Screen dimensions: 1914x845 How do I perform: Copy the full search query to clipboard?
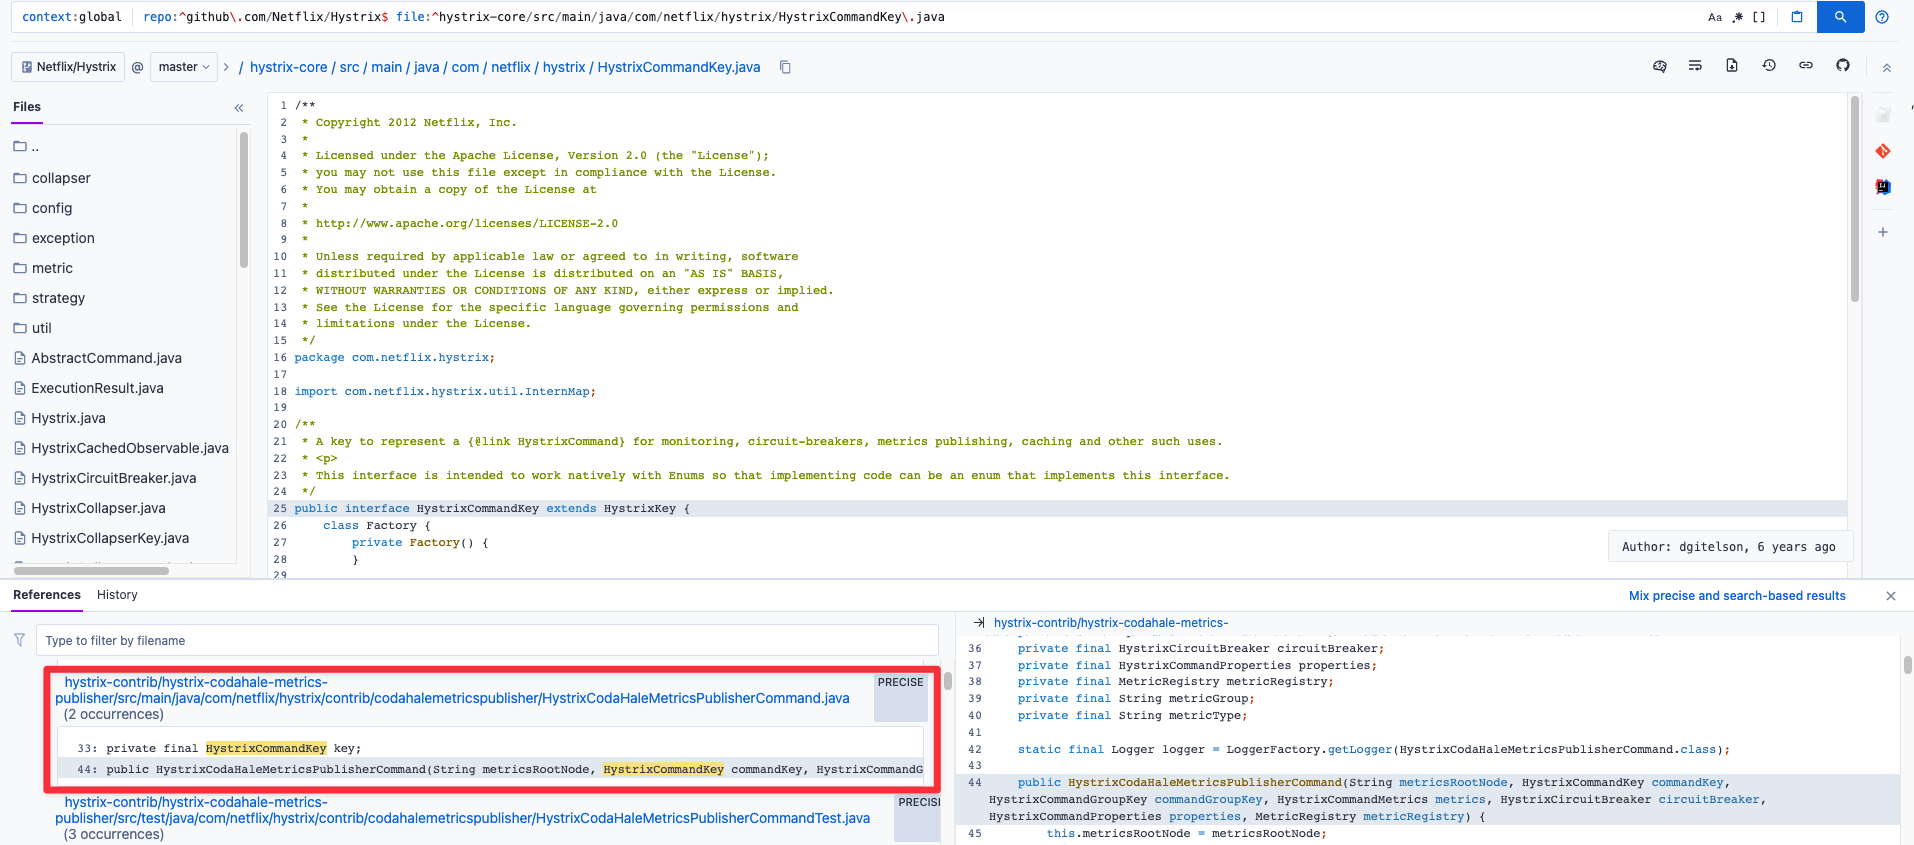pyautogui.click(x=1797, y=17)
